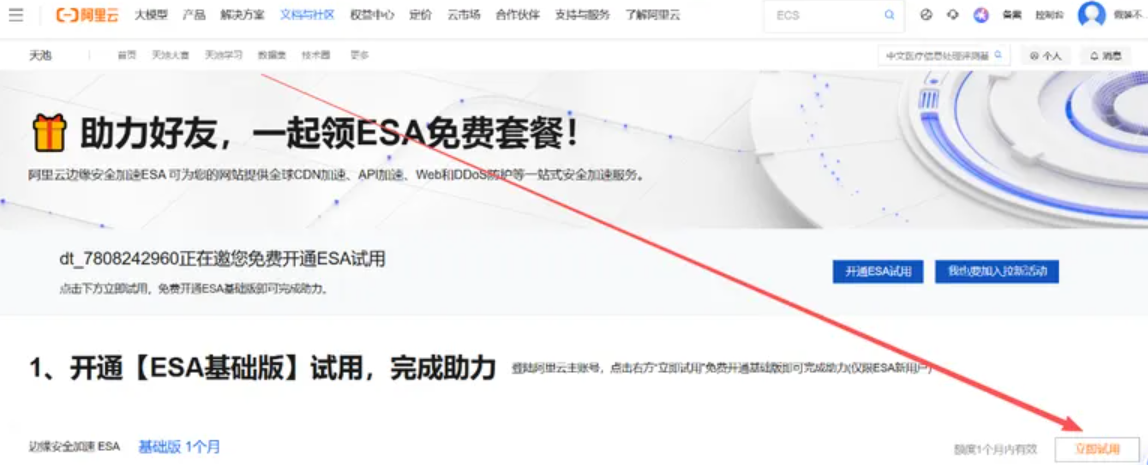1148x465 pixels.
Task: Go to 天池大赛 tab
Action: (x=170, y=56)
